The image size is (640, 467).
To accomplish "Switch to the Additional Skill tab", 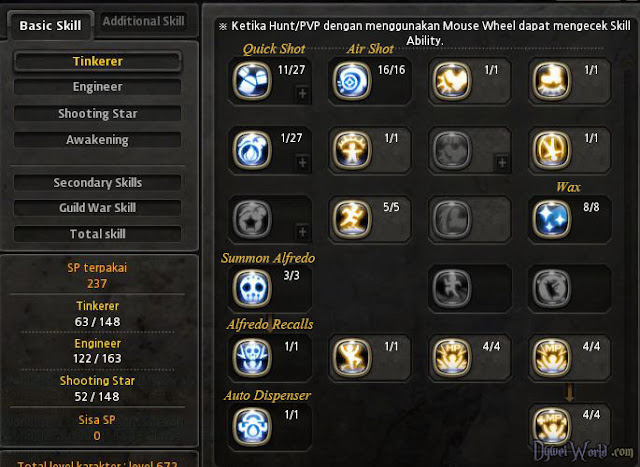I will (144, 21).
